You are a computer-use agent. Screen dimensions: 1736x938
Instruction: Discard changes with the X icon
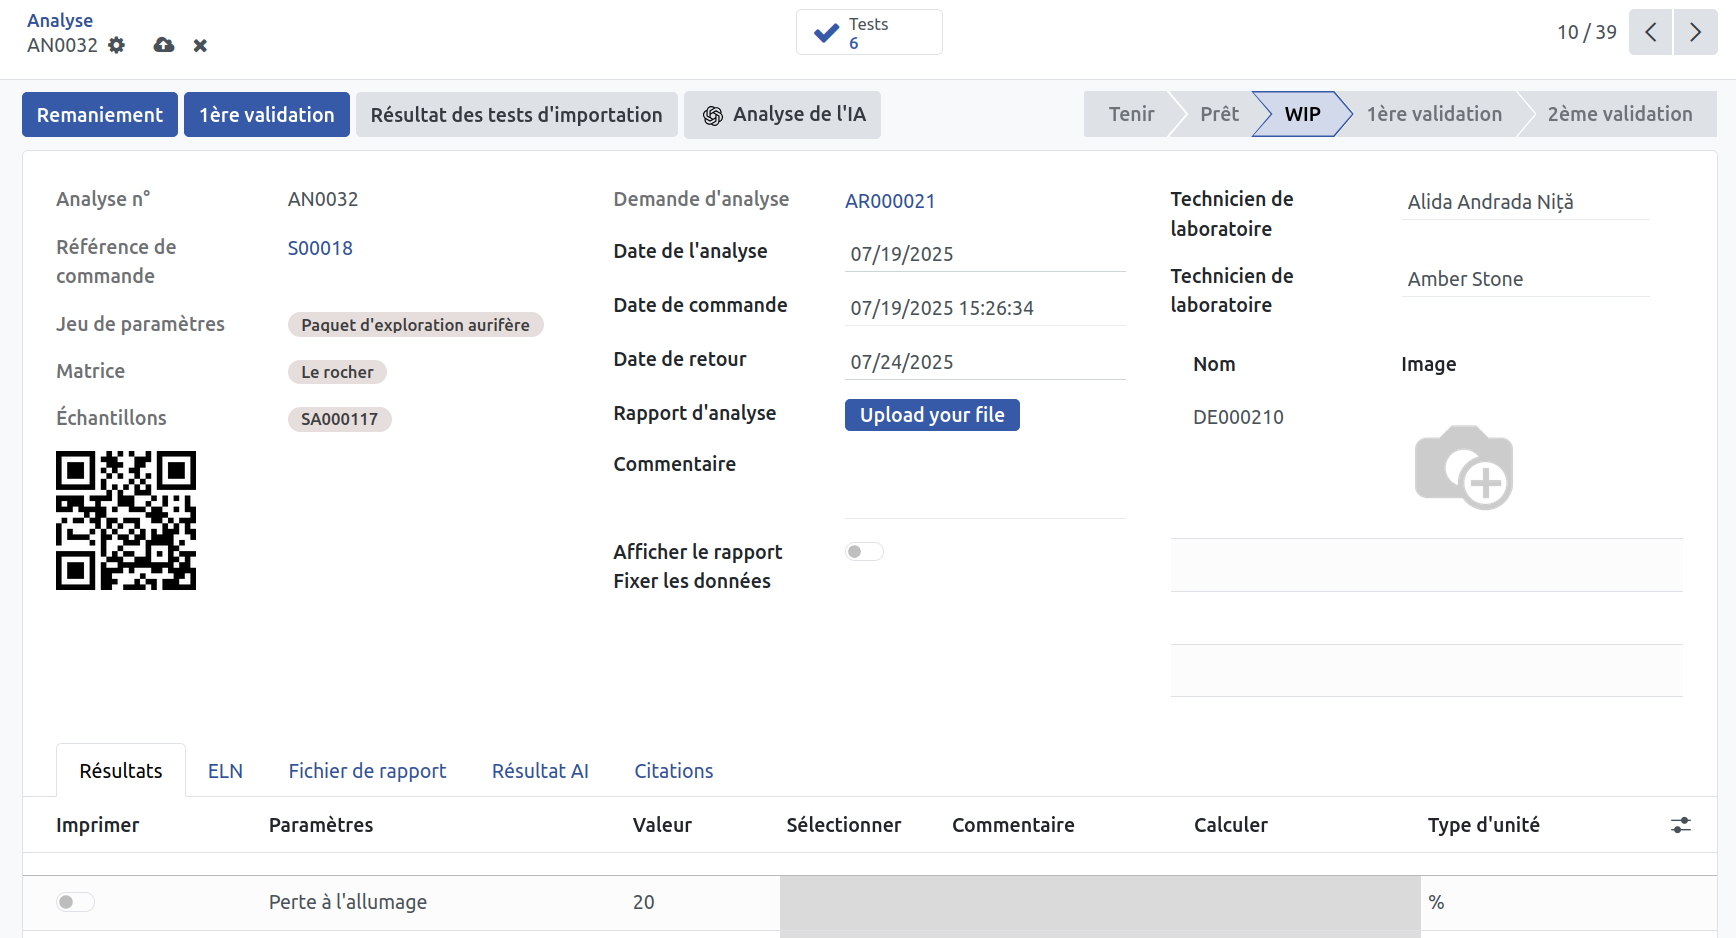click(x=200, y=45)
